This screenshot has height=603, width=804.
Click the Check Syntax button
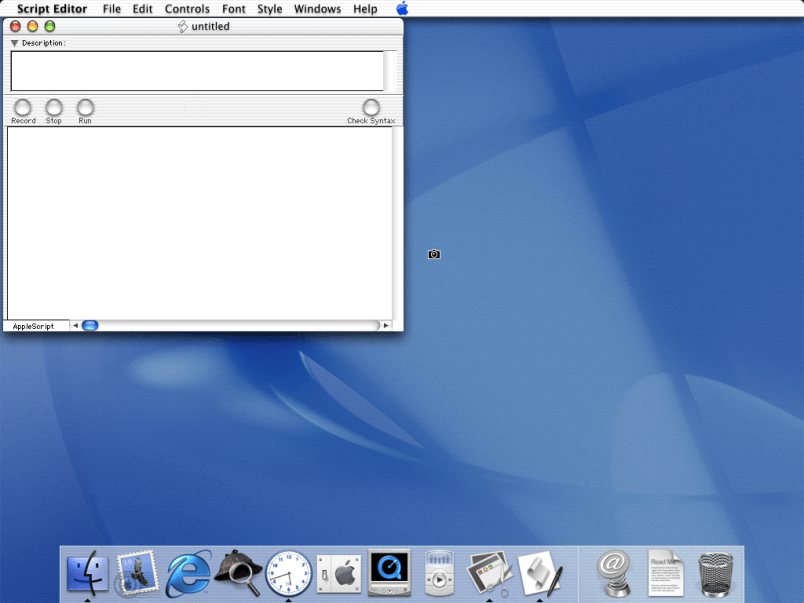tap(371, 108)
